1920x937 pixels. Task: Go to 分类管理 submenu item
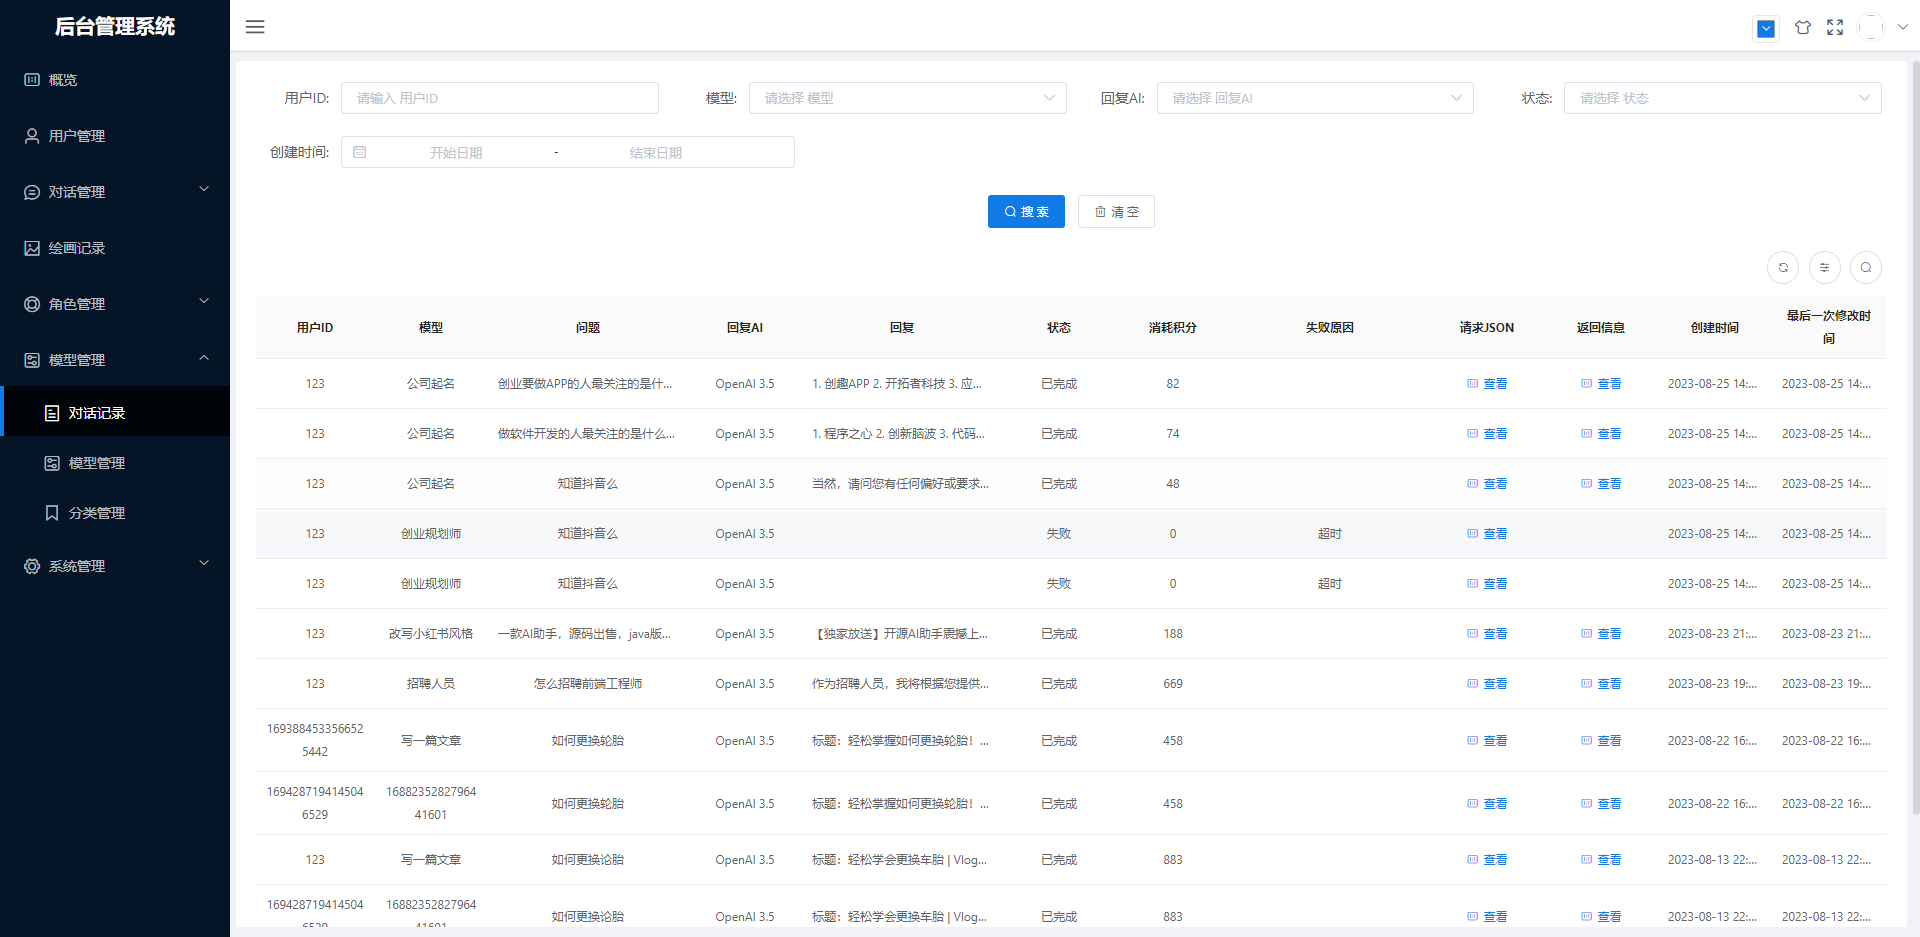(x=96, y=513)
